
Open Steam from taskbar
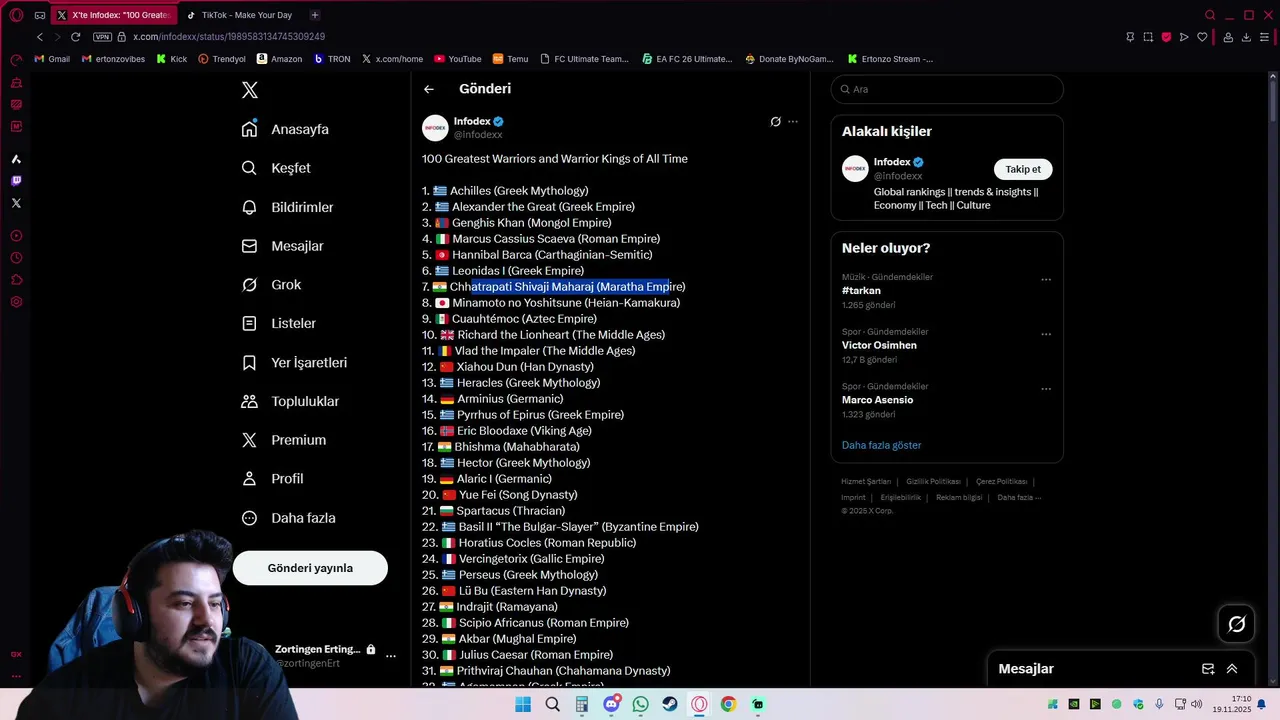(x=670, y=704)
